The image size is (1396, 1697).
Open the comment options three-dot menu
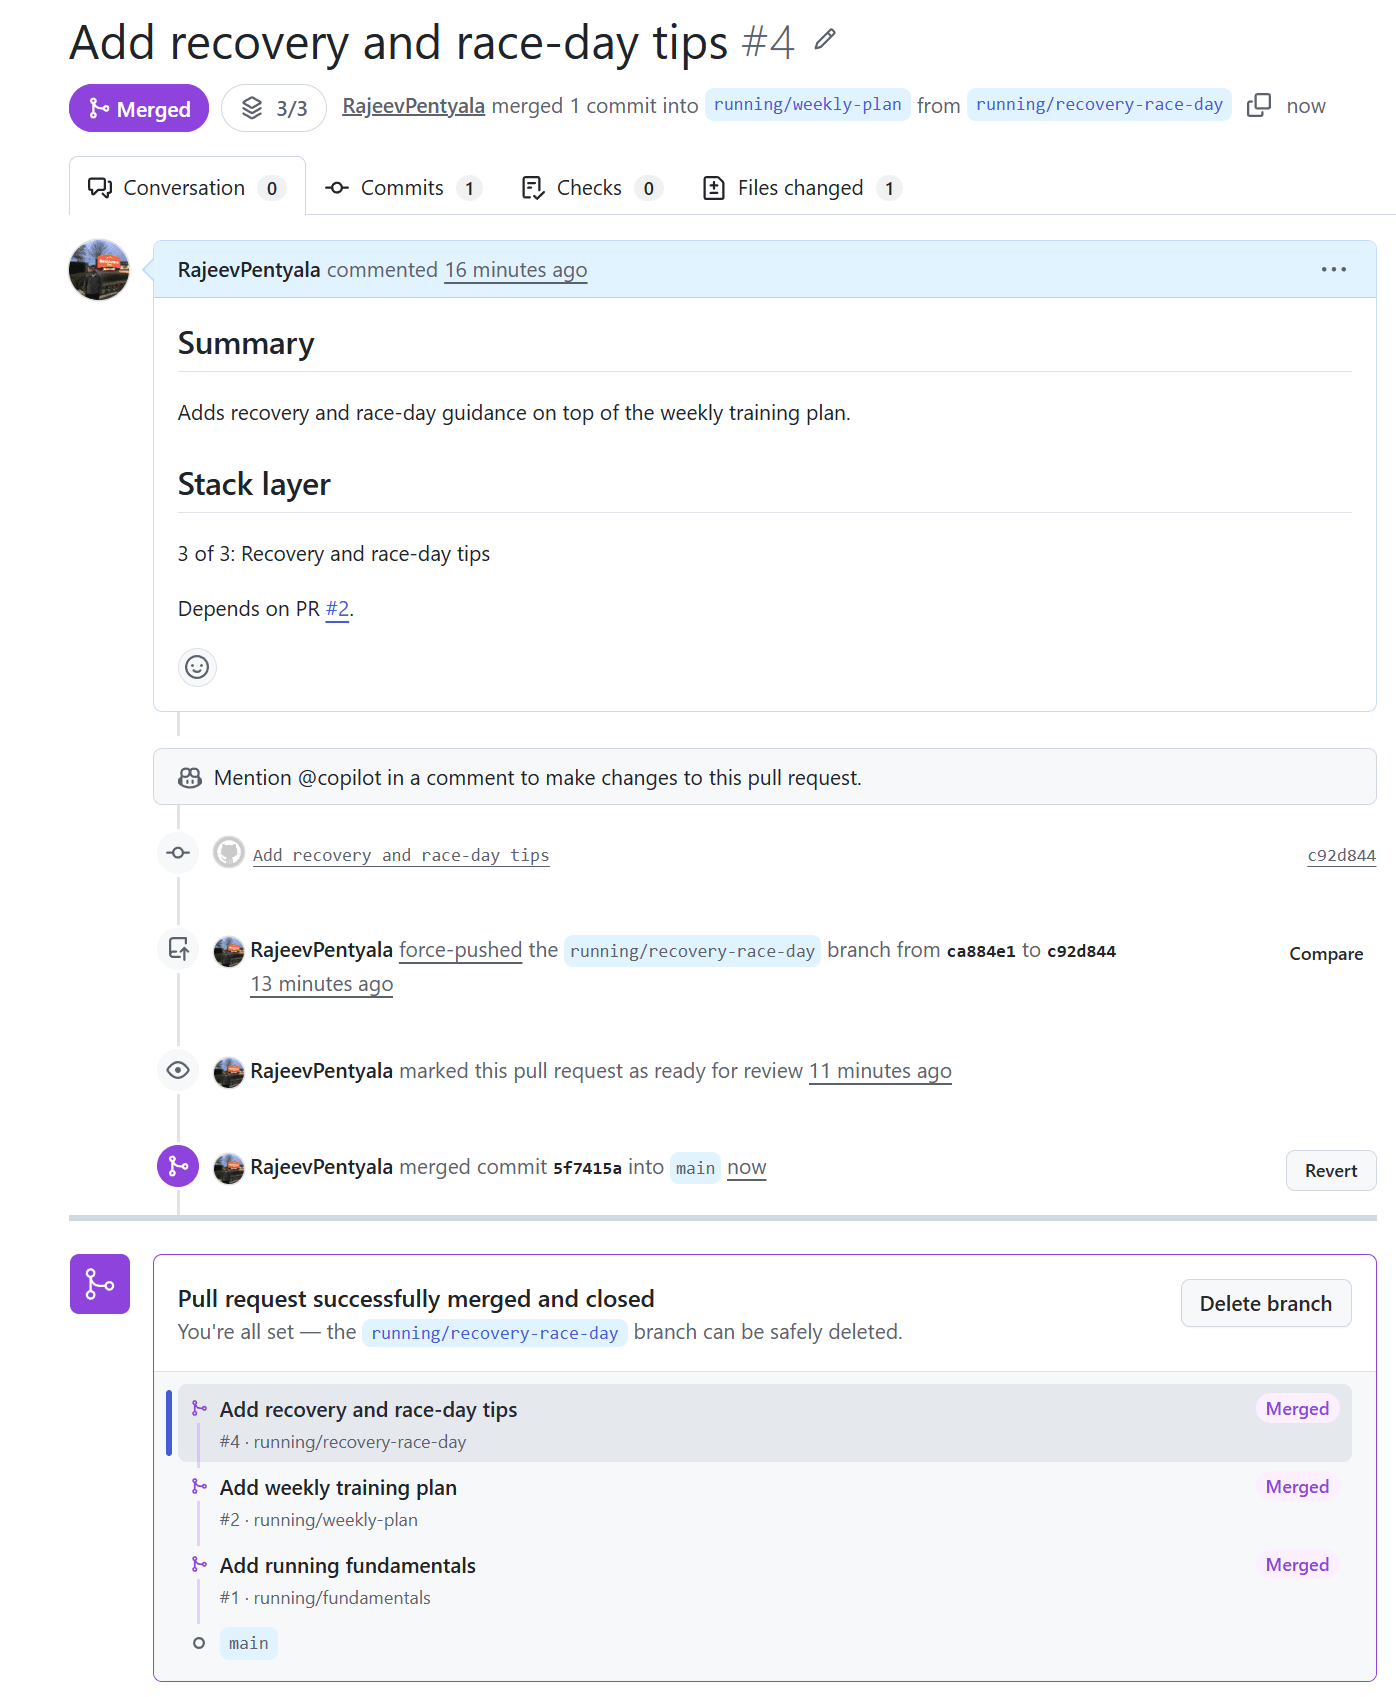coord(1333,269)
